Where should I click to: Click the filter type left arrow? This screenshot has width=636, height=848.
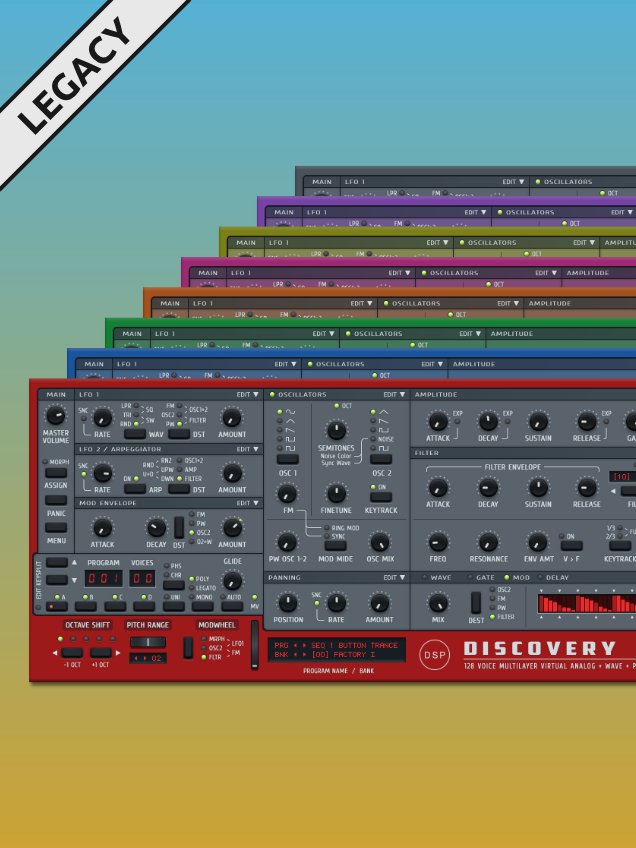[x=613, y=491]
